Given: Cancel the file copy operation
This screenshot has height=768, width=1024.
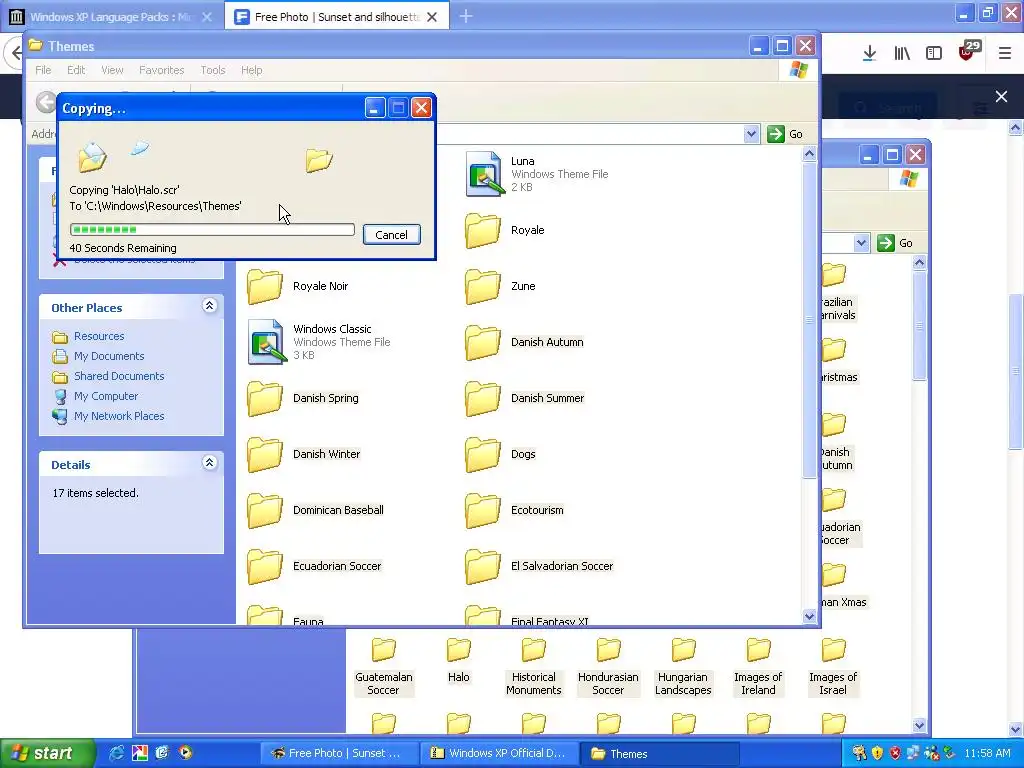Looking at the screenshot, I should pyautogui.click(x=391, y=234).
